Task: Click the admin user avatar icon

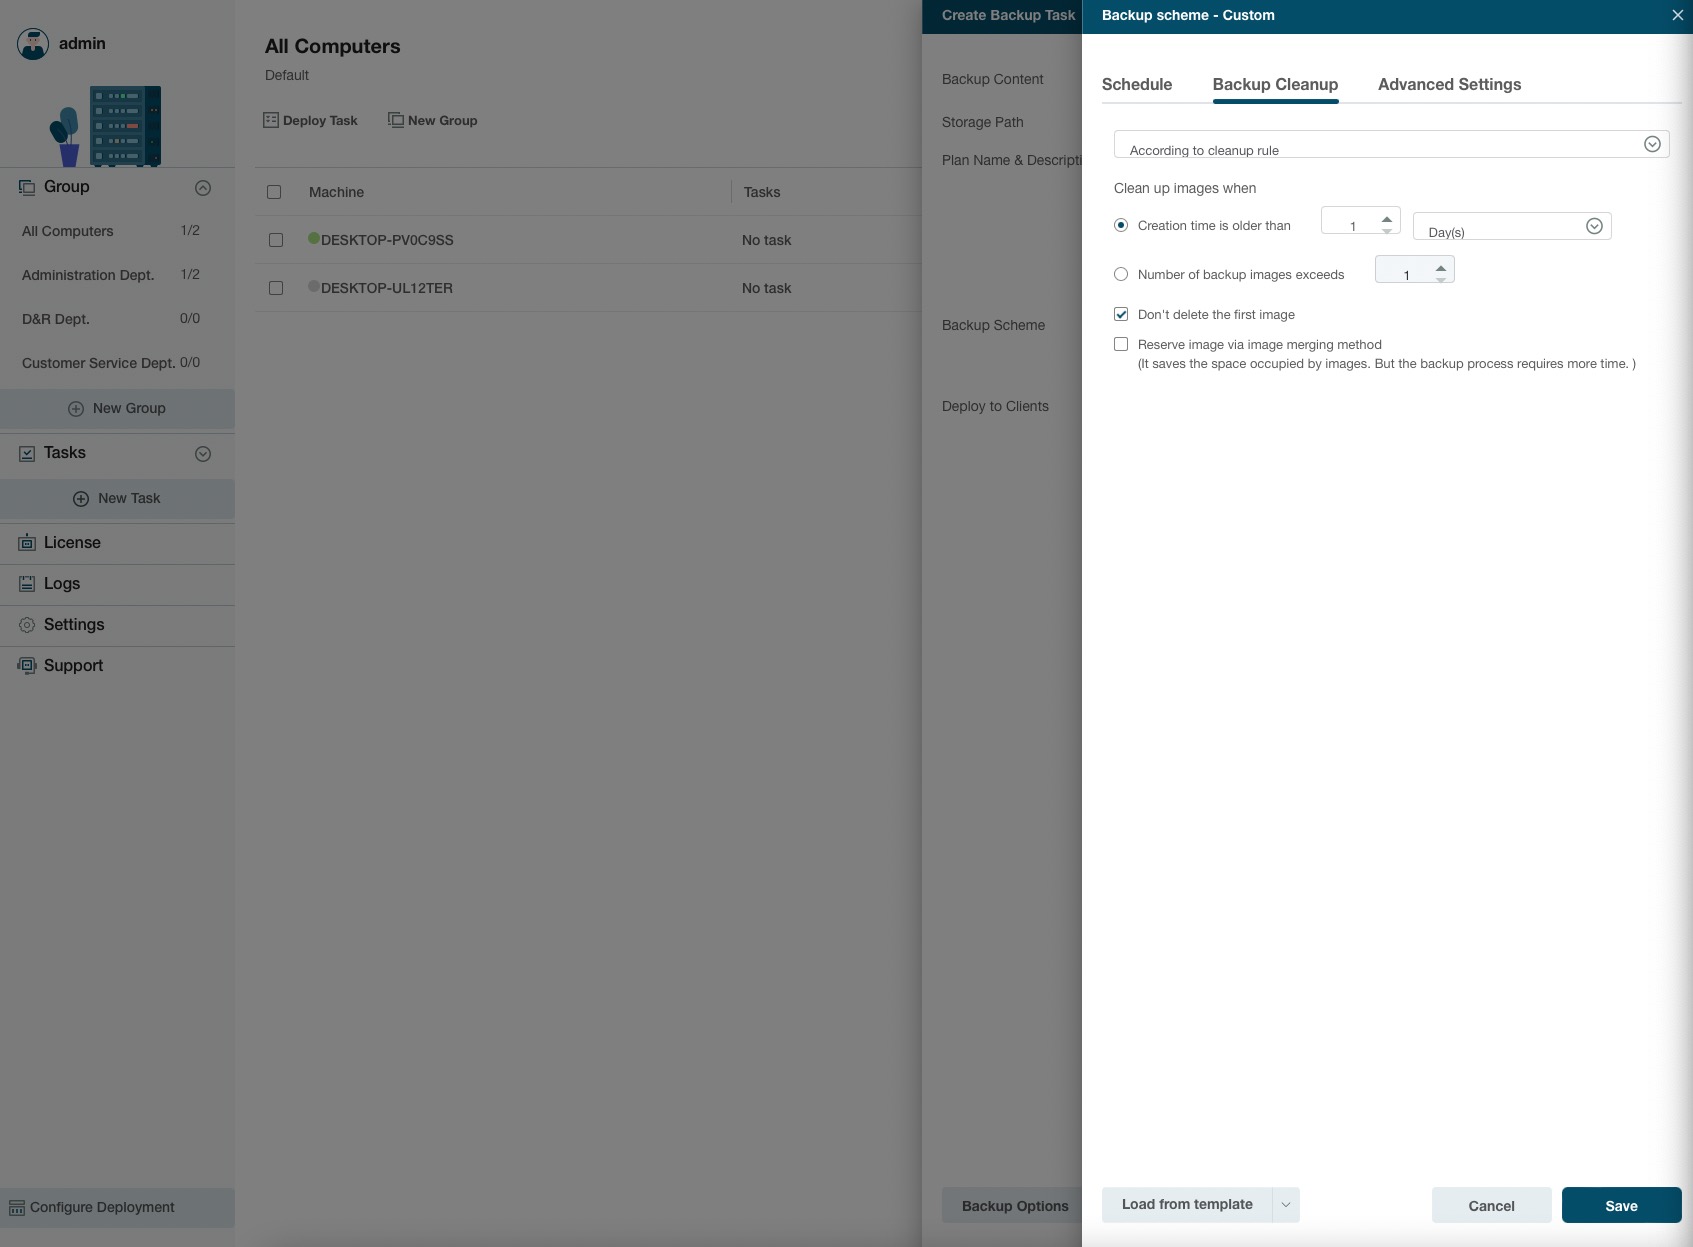Action: coord(33,44)
